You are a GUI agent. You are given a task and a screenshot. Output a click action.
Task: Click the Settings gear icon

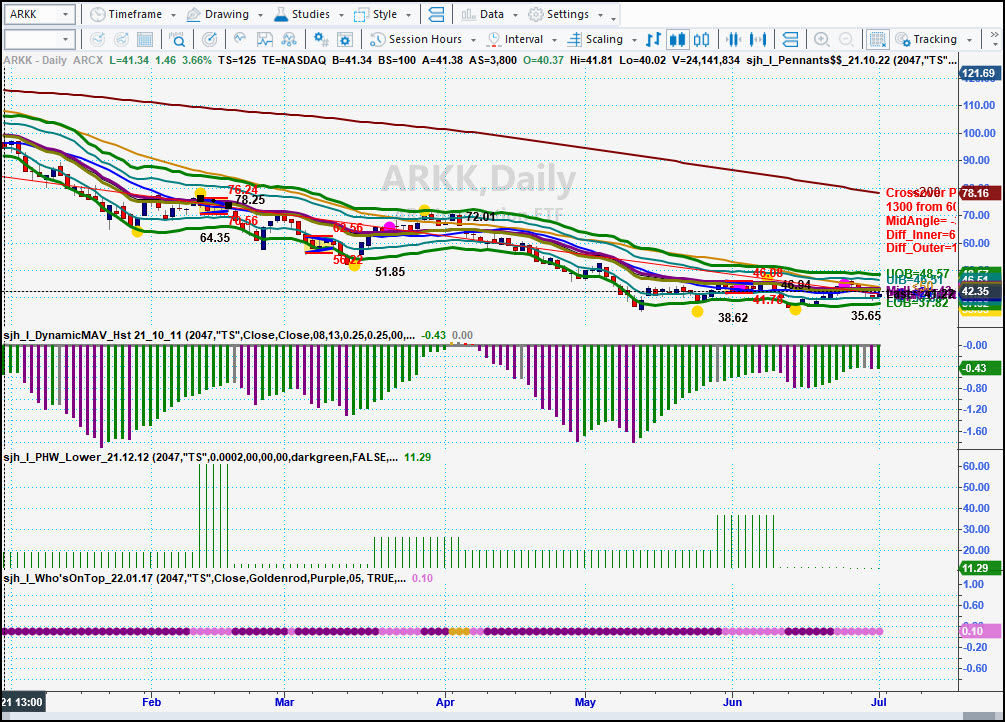click(536, 14)
